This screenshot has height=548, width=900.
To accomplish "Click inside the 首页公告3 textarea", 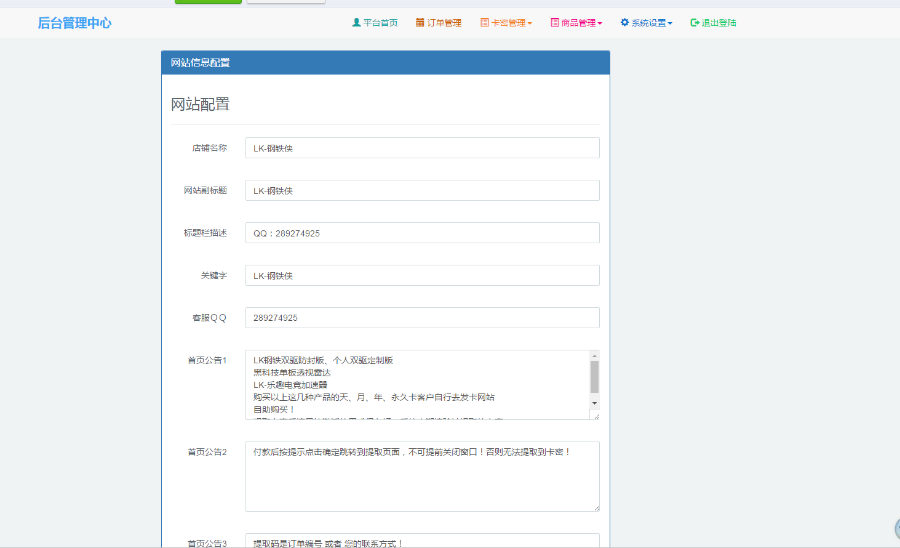I will [x=422, y=541].
